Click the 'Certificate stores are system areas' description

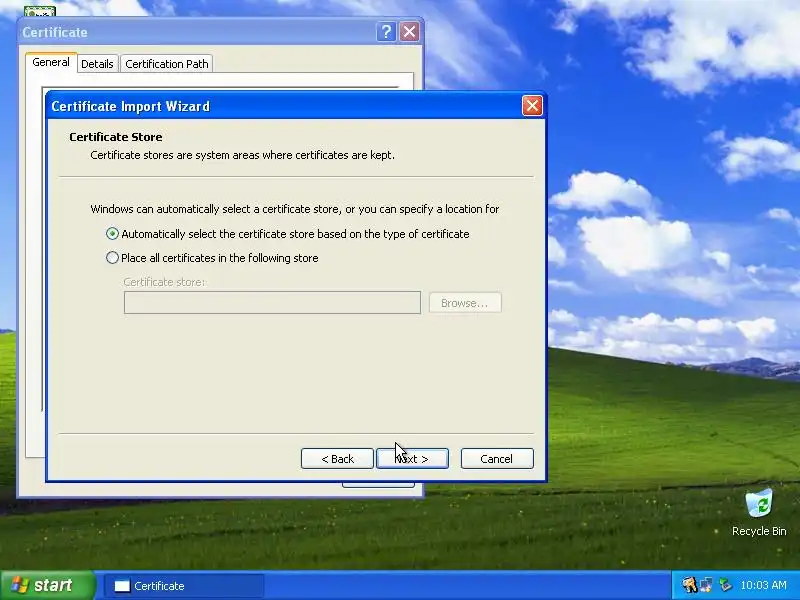coord(242,155)
